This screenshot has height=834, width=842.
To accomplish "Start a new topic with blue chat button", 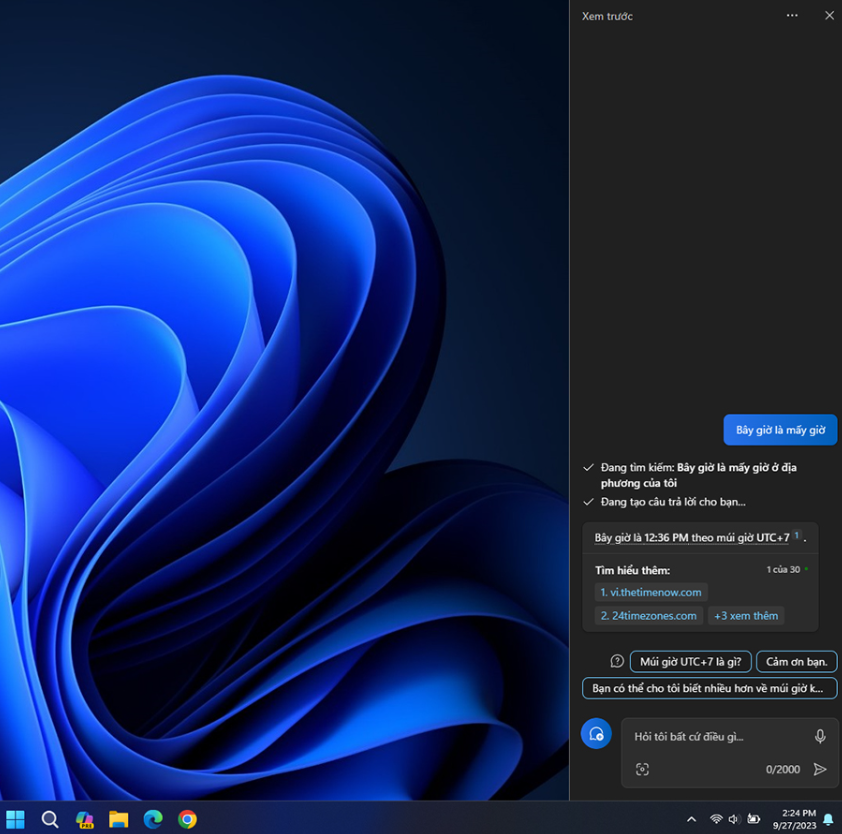I will tap(596, 734).
